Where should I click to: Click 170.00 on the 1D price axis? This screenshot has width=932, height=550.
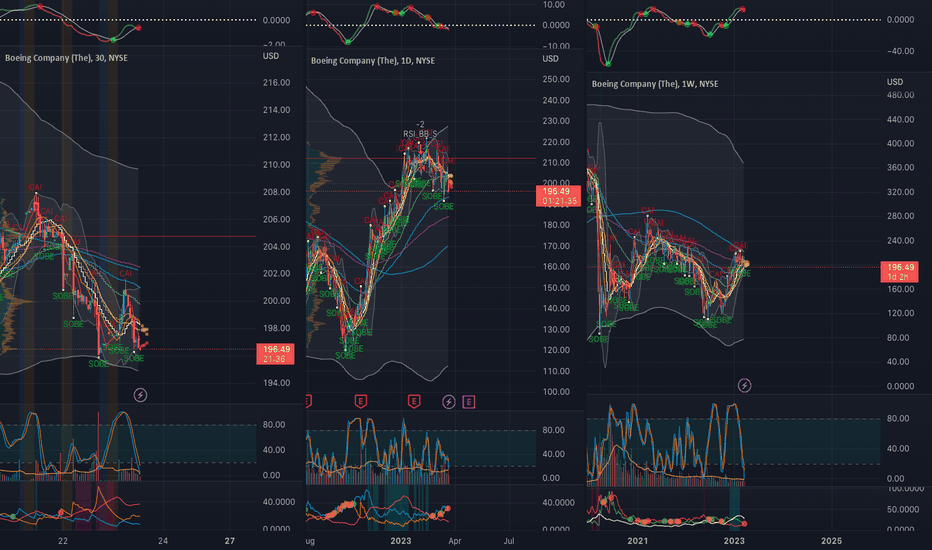click(556, 246)
